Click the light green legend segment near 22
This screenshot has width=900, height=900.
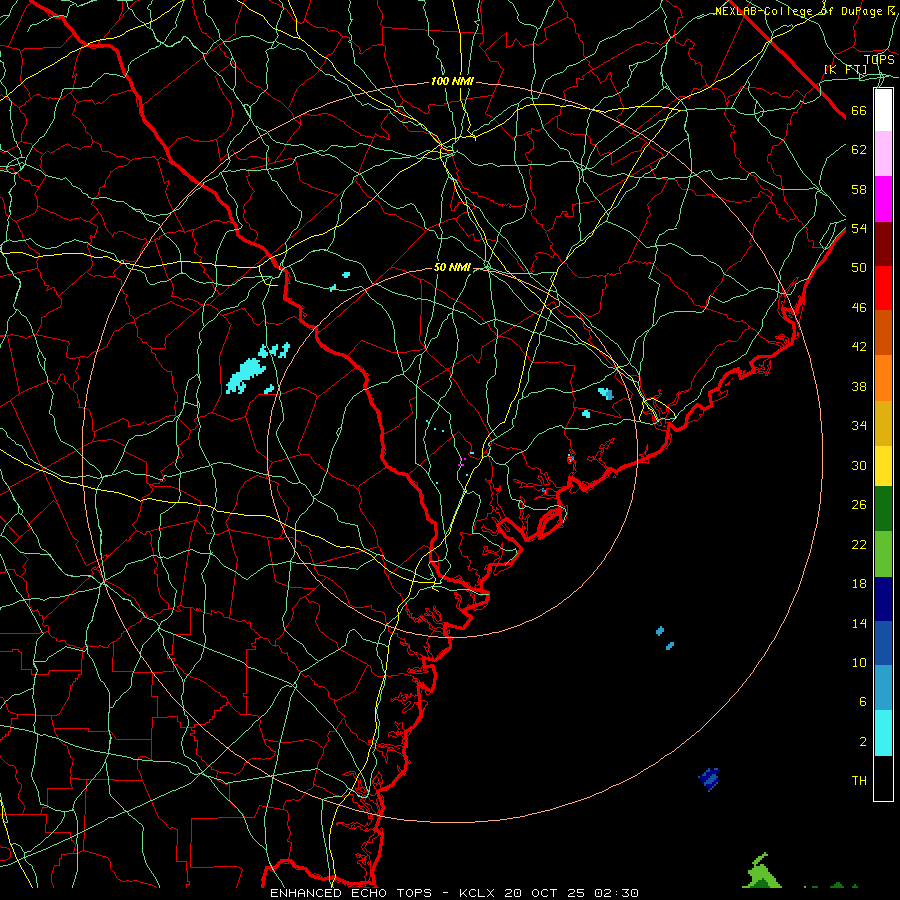pyautogui.click(x=883, y=554)
